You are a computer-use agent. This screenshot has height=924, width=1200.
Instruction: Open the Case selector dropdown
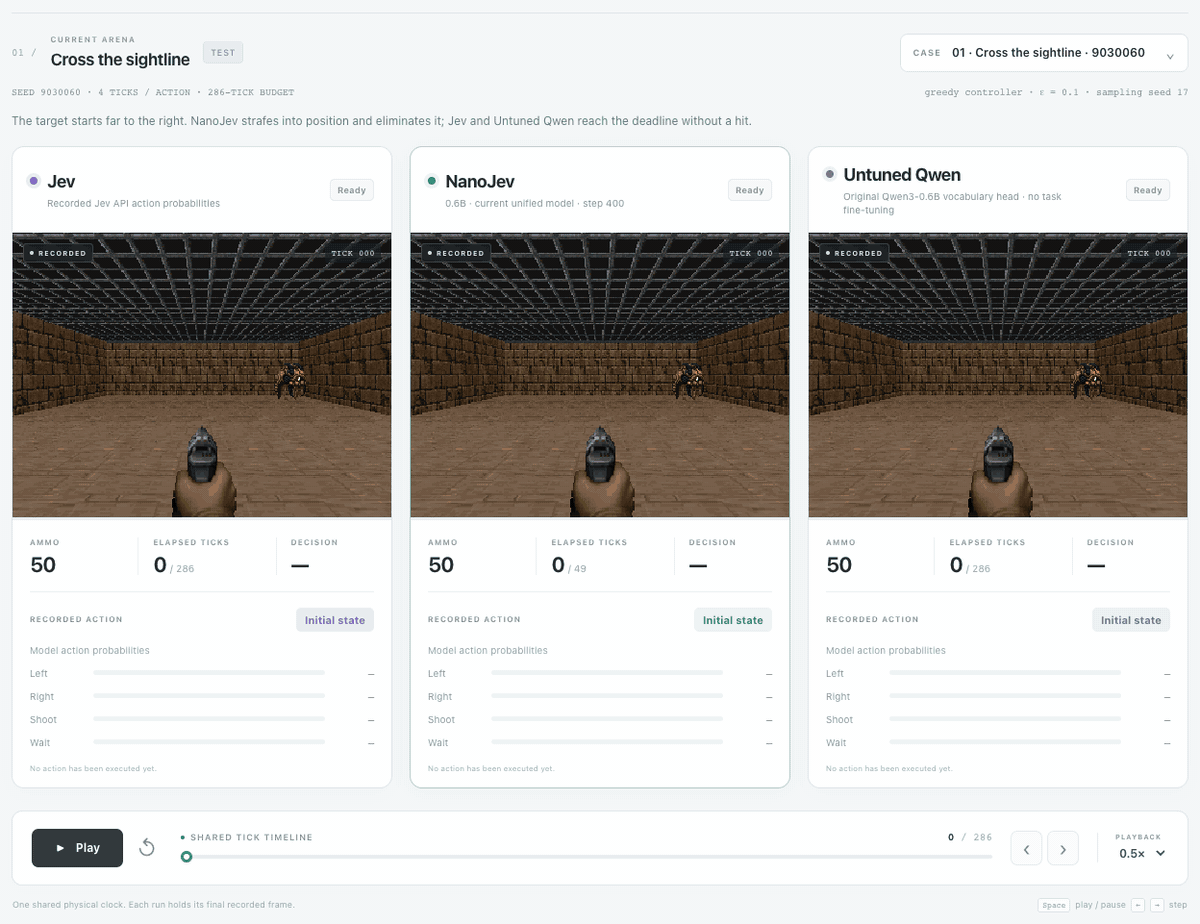tap(1044, 53)
